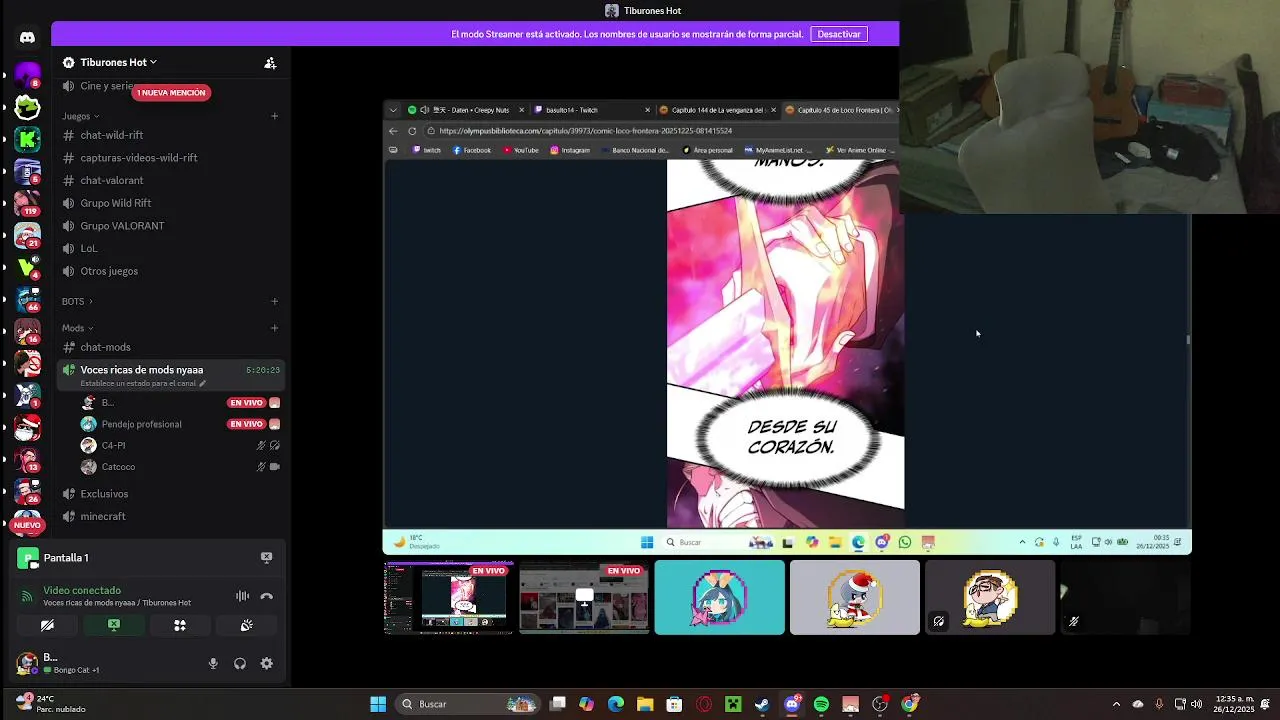Show hidden icons chevron in system tray
Screen dimensions: 1280x720
1116,704
